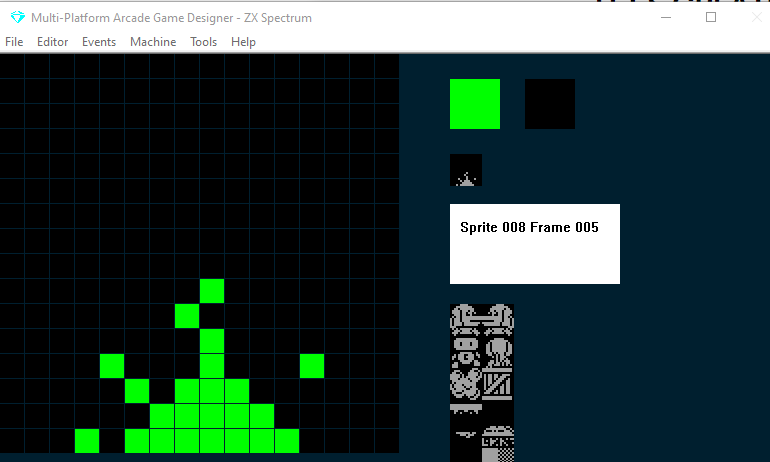770x462 pixels.
Task: Select the goggle-eyed face sprite in the strip
Action: 466,352
